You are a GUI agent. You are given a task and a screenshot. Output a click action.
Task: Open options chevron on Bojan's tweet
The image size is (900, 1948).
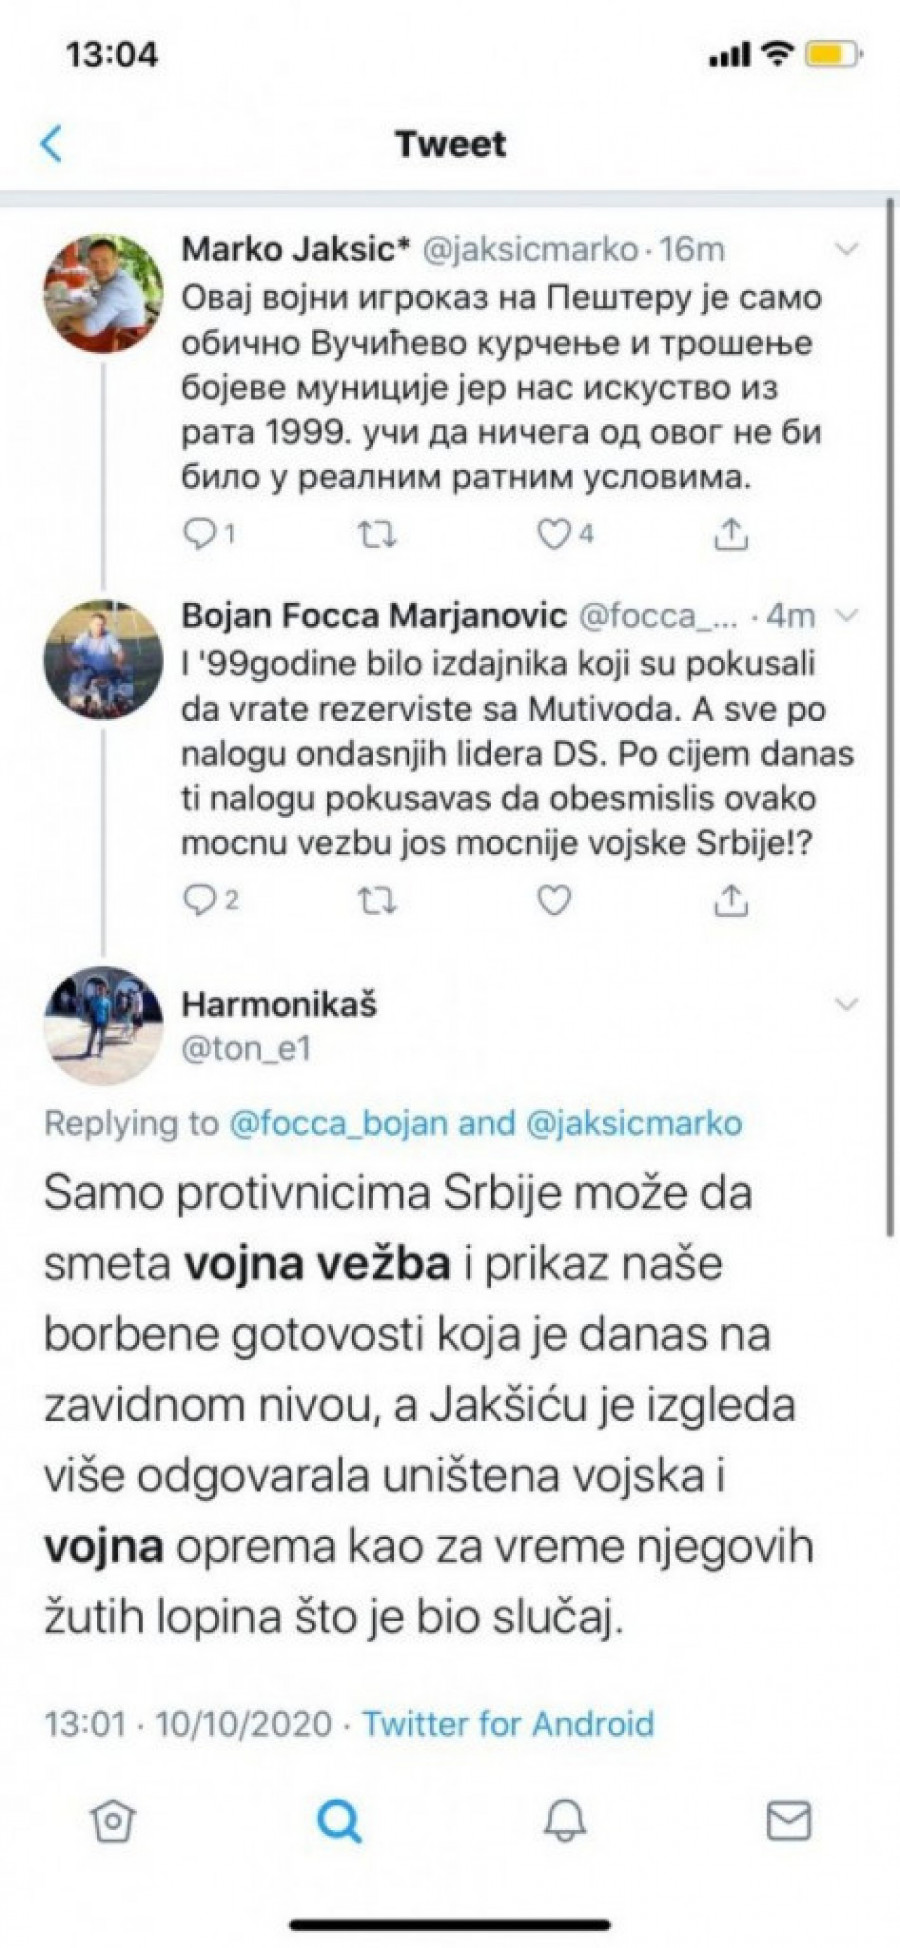846,616
